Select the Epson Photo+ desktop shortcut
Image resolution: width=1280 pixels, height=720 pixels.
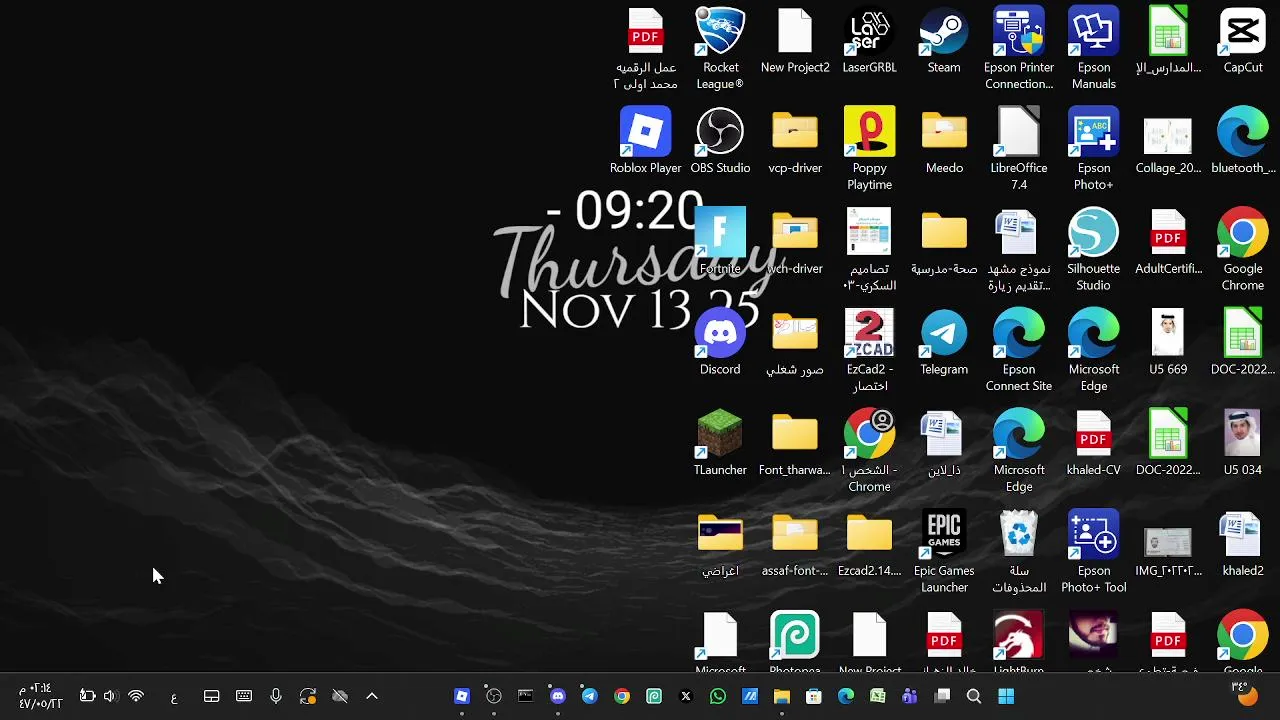[x=1093, y=148]
